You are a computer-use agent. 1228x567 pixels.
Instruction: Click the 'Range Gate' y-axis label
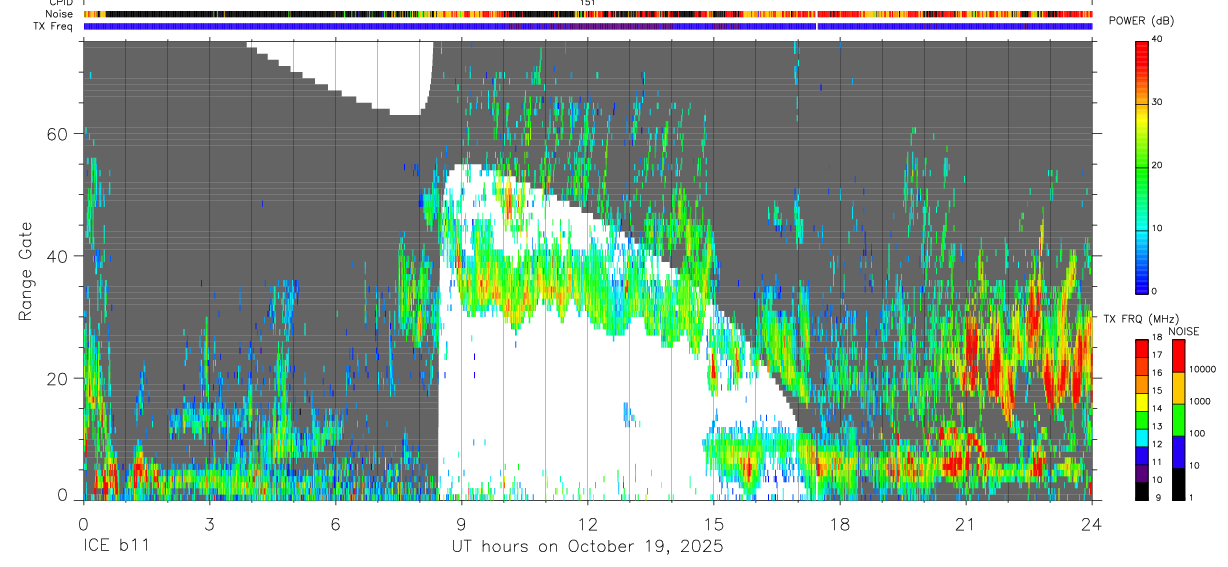pos(25,271)
